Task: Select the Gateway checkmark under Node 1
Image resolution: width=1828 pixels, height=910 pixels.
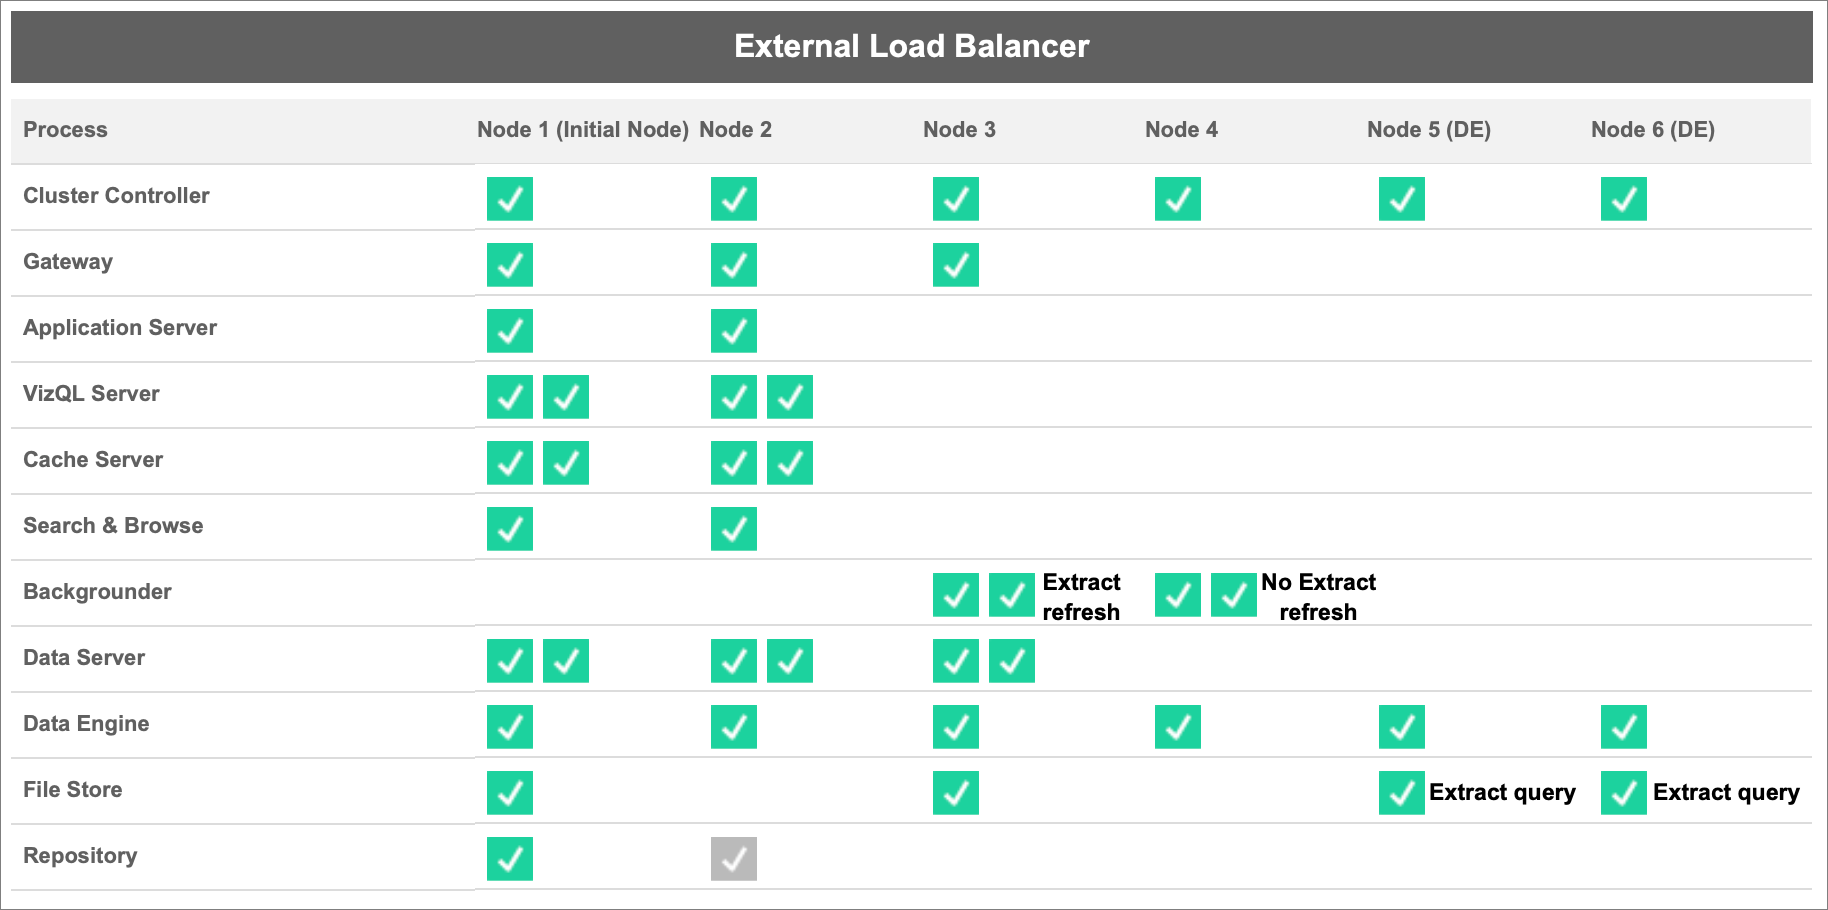Action: click(x=510, y=265)
